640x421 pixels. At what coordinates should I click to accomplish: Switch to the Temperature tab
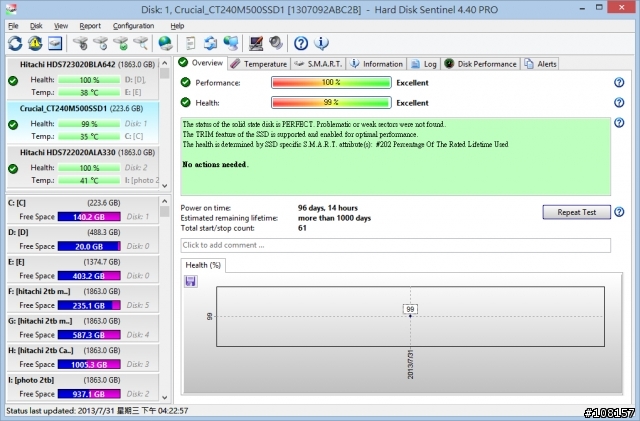[x=259, y=64]
